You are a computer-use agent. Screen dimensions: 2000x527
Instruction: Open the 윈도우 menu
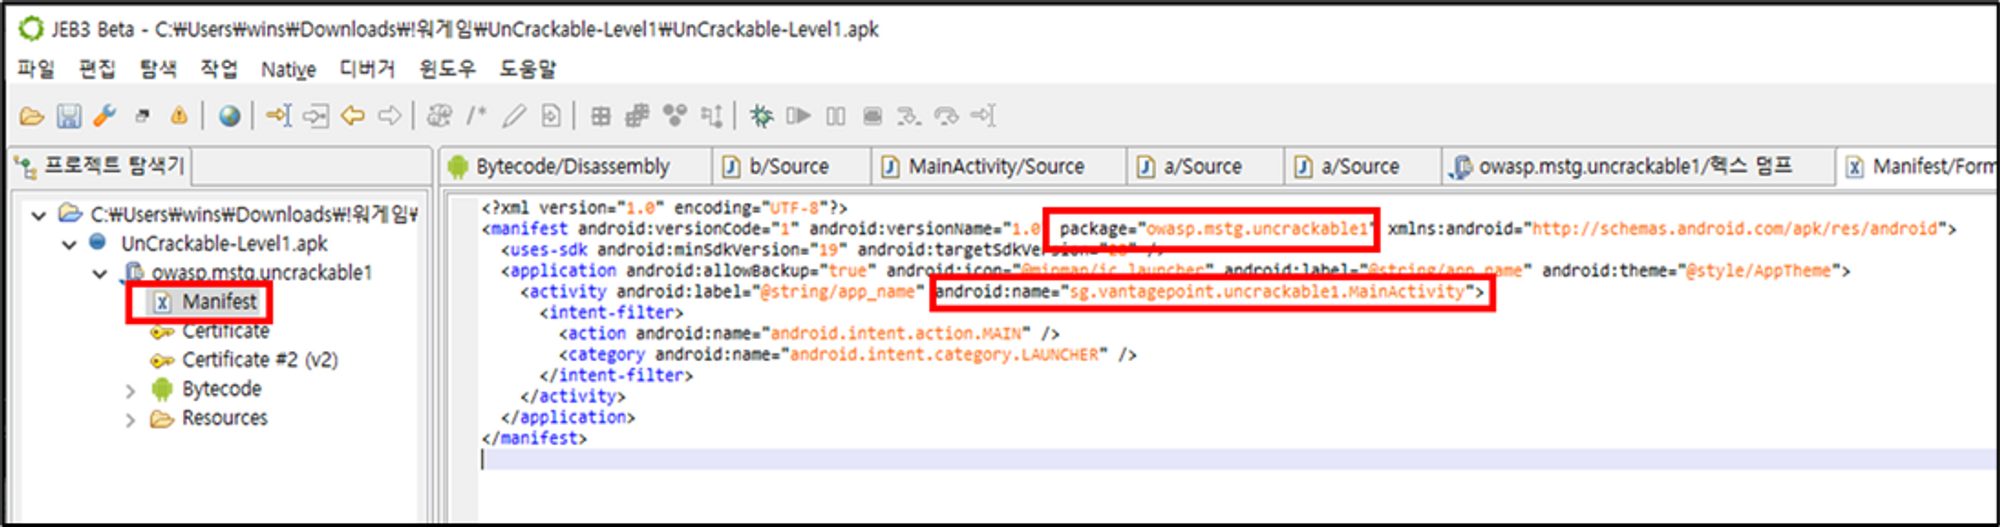(447, 69)
